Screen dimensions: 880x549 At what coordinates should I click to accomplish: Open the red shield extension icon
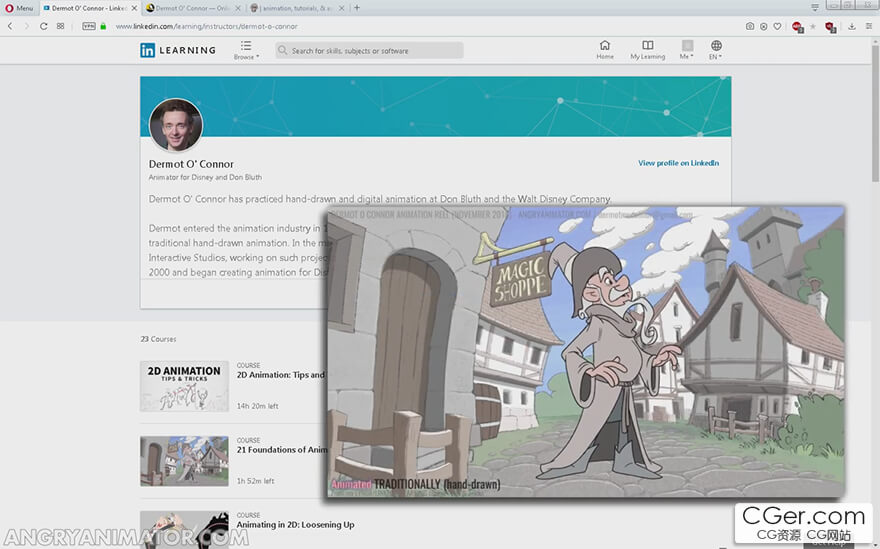[x=831, y=27]
